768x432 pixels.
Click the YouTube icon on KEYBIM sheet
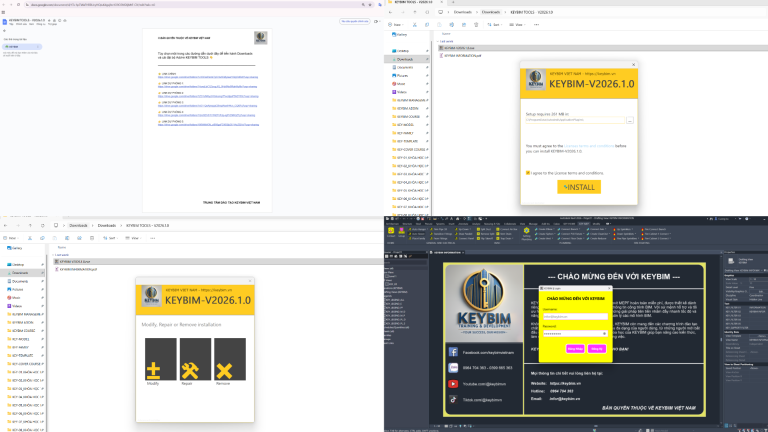point(453,384)
